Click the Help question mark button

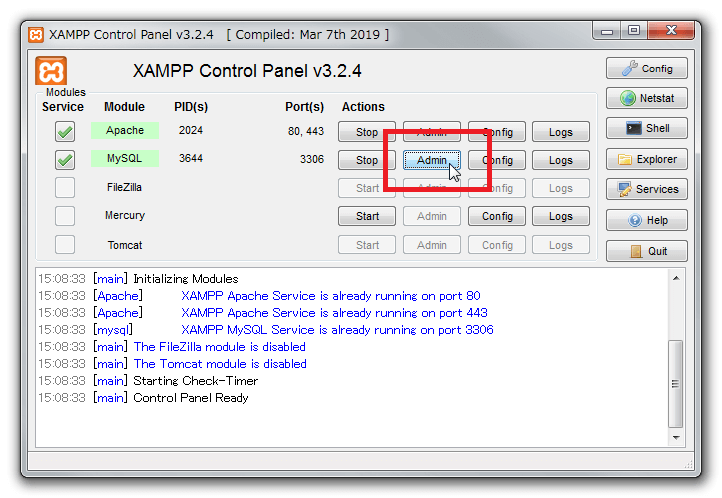click(x=646, y=220)
